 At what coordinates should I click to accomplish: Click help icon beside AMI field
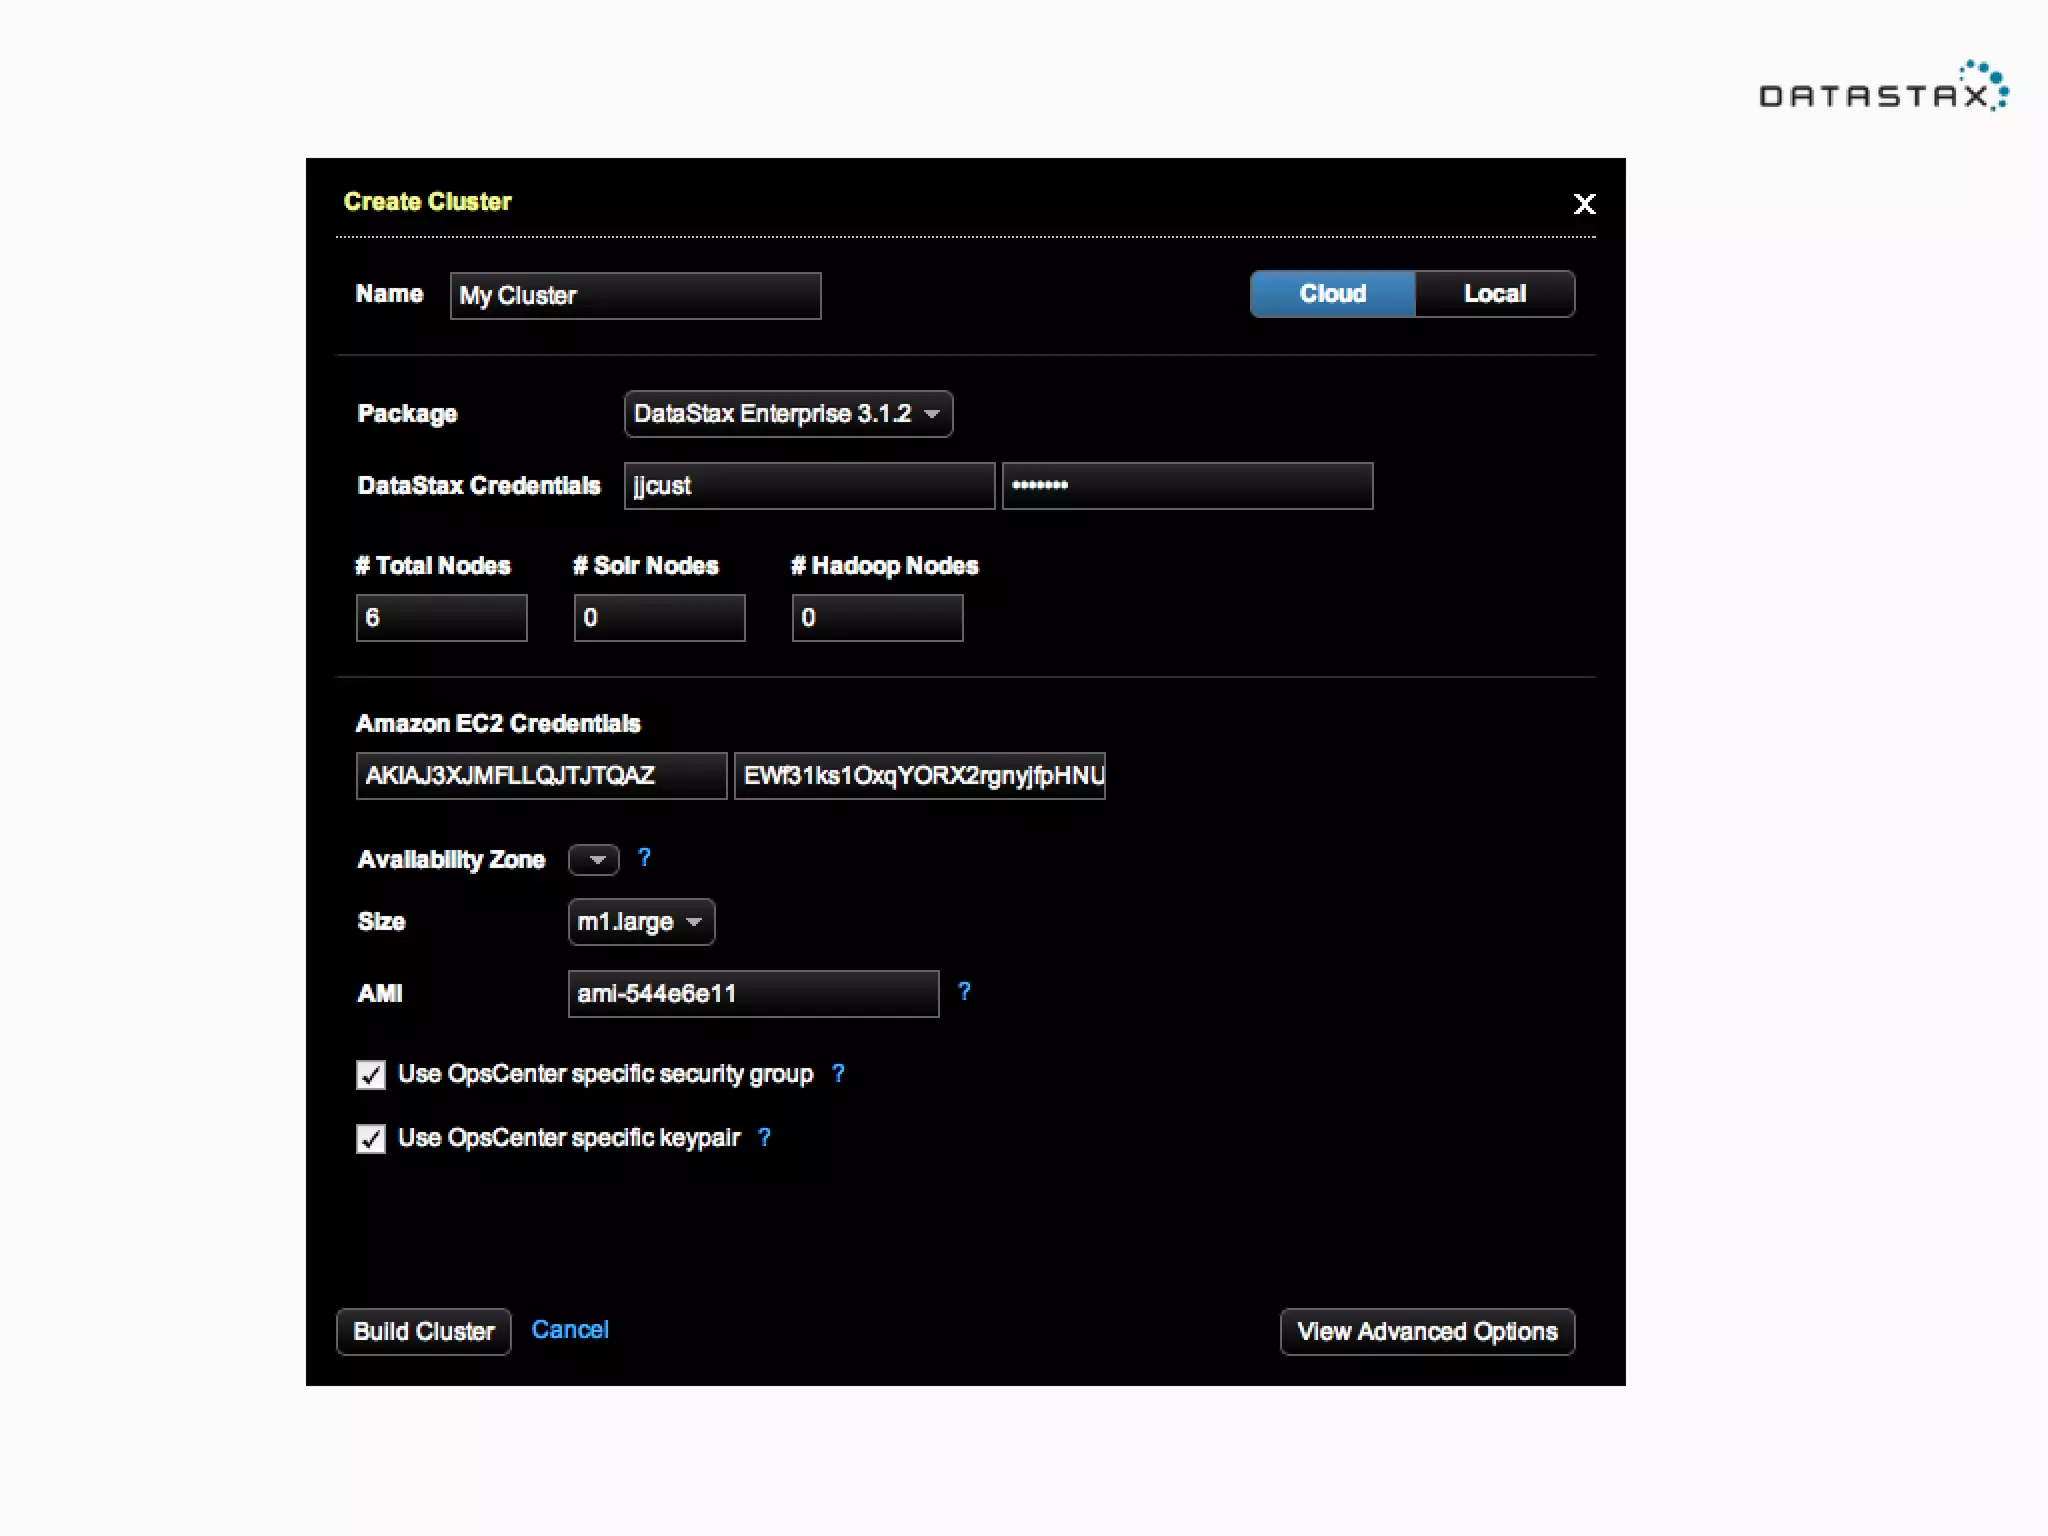[x=964, y=991]
